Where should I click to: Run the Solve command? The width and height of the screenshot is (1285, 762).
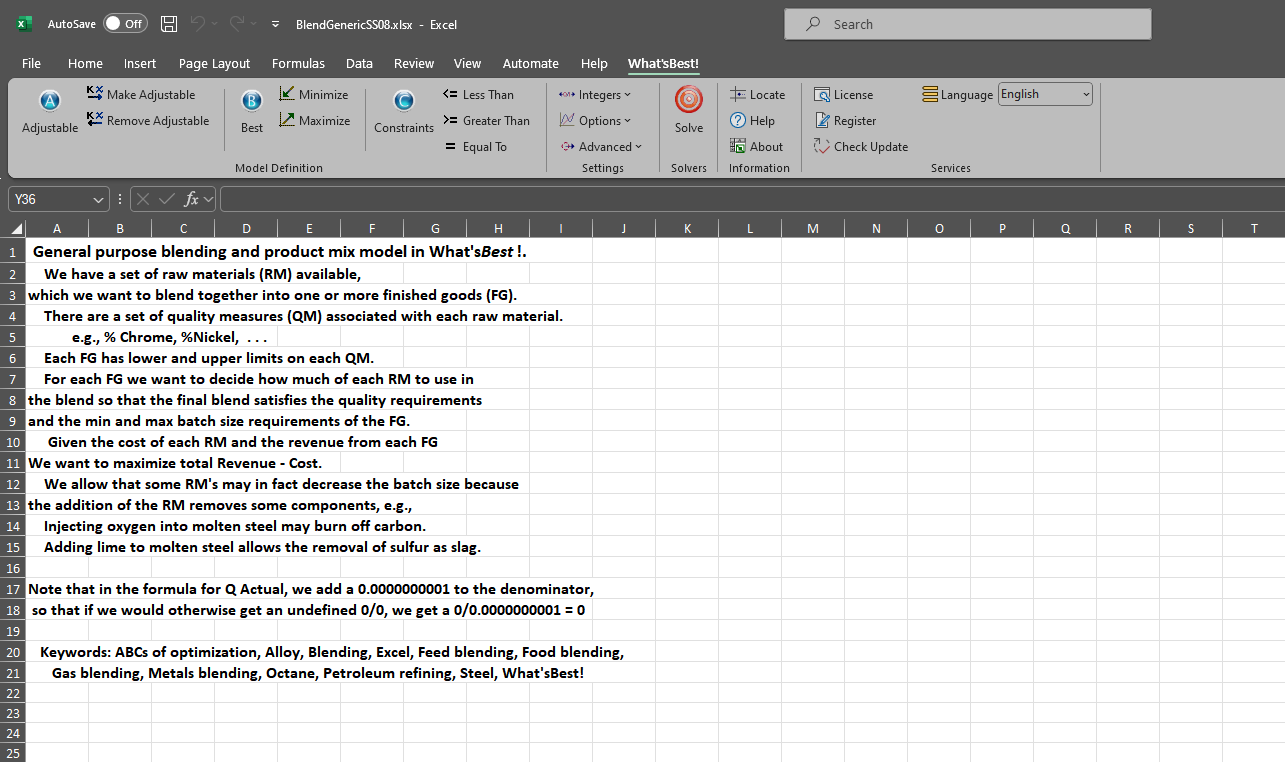click(689, 111)
